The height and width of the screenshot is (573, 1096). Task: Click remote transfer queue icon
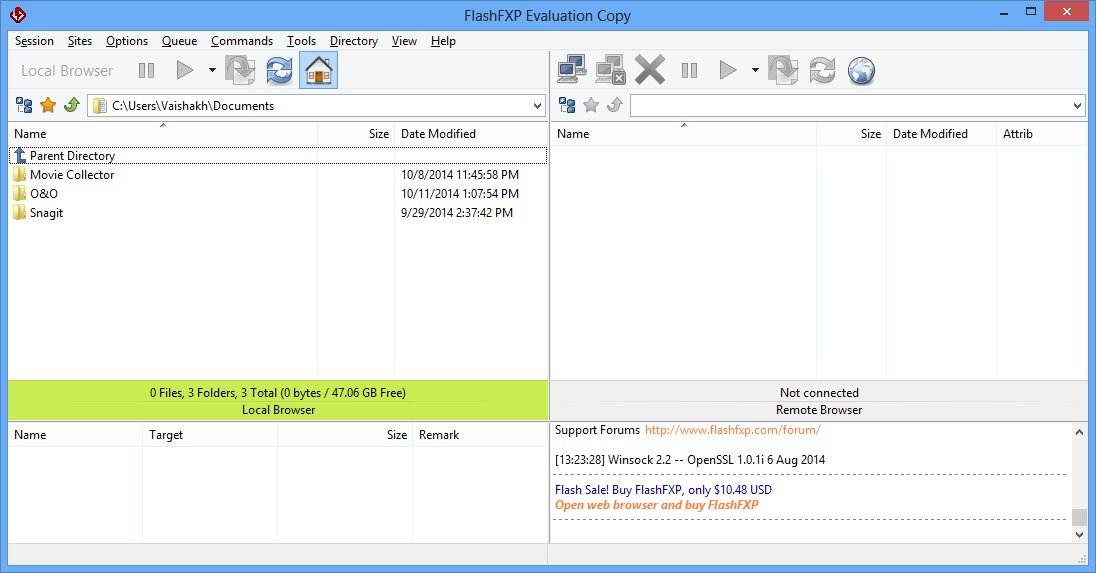click(x=783, y=71)
